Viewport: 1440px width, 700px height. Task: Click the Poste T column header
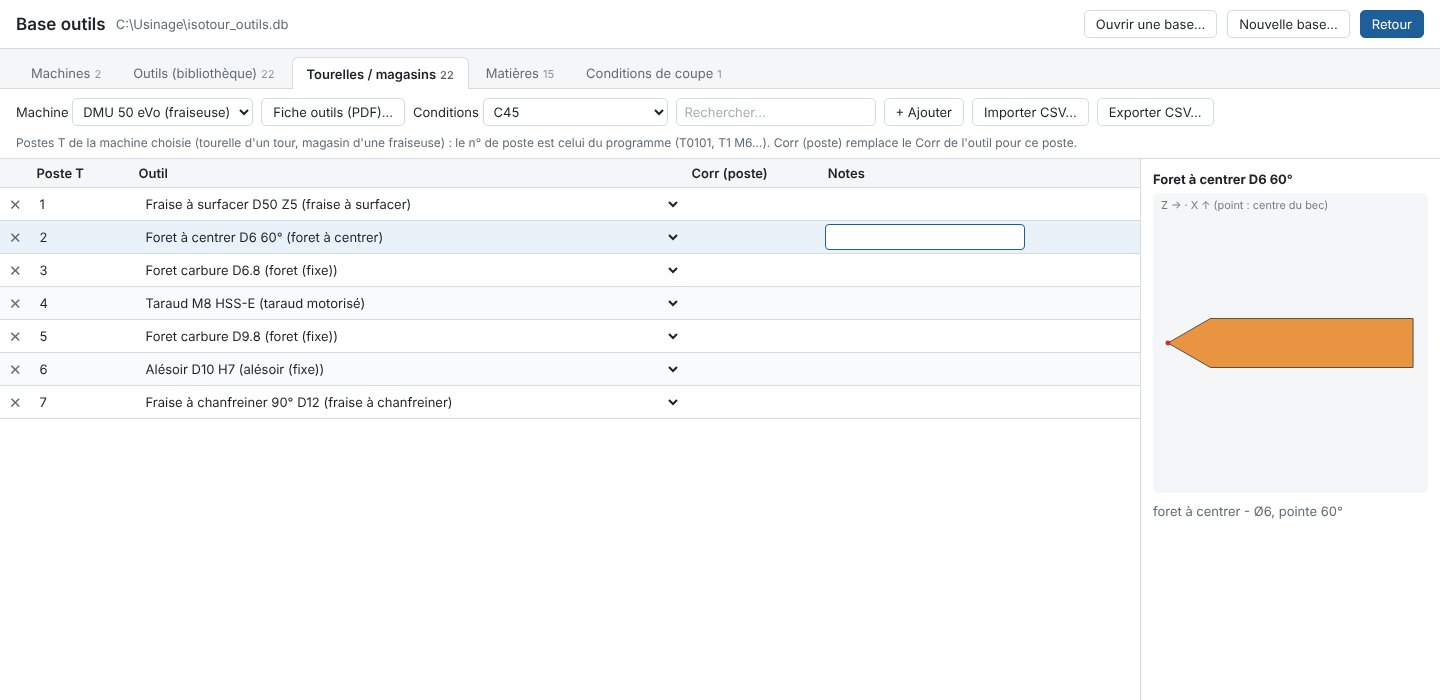[60, 173]
